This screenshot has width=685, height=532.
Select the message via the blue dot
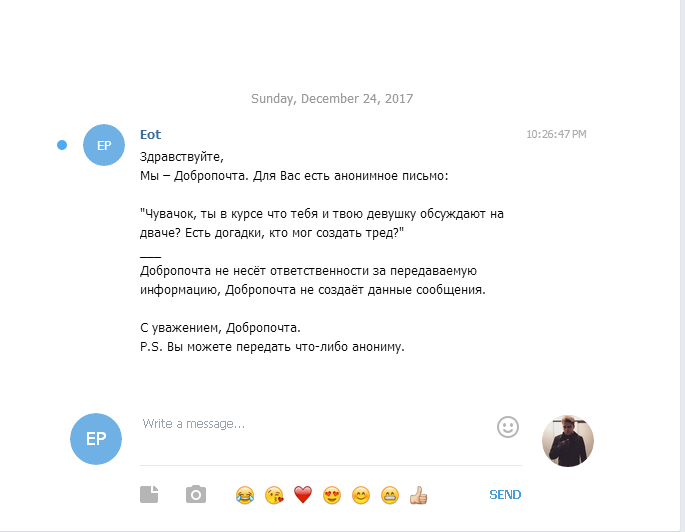pyautogui.click(x=62, y=145)
